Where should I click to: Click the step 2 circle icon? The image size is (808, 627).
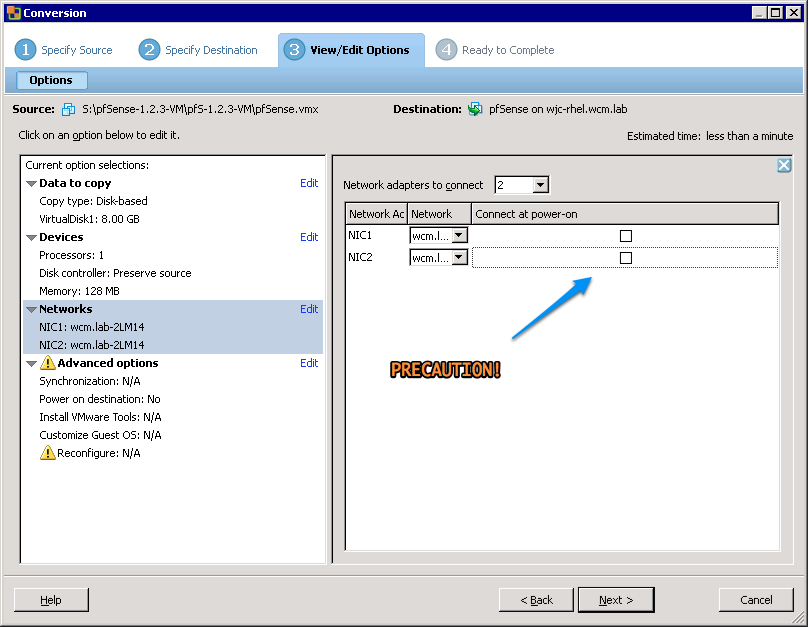click(x=149, y=49)
